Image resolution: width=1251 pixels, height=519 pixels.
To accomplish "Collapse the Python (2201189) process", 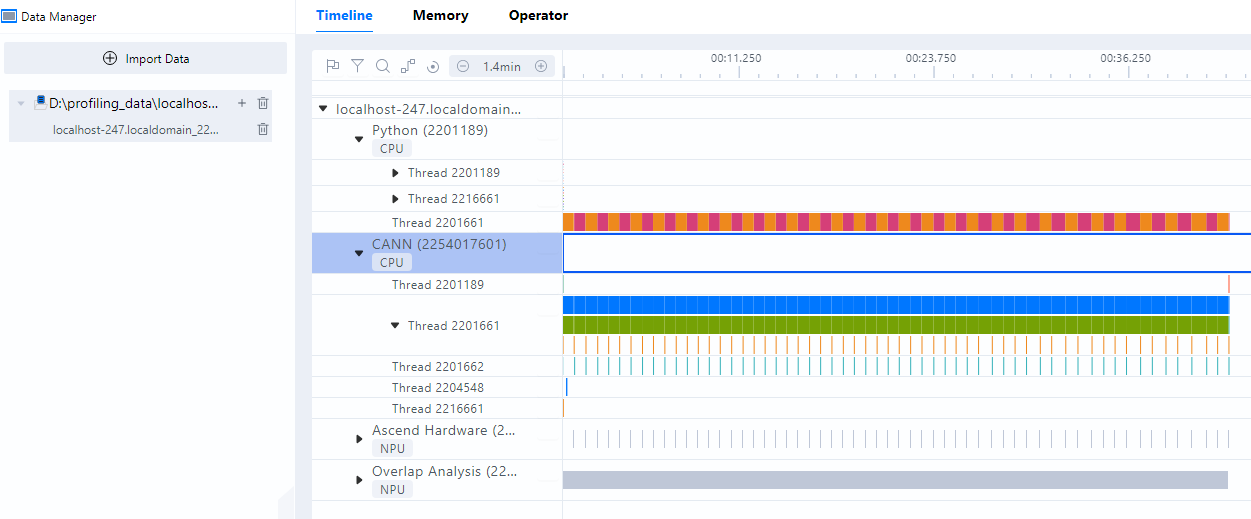I will coord(359,140).
